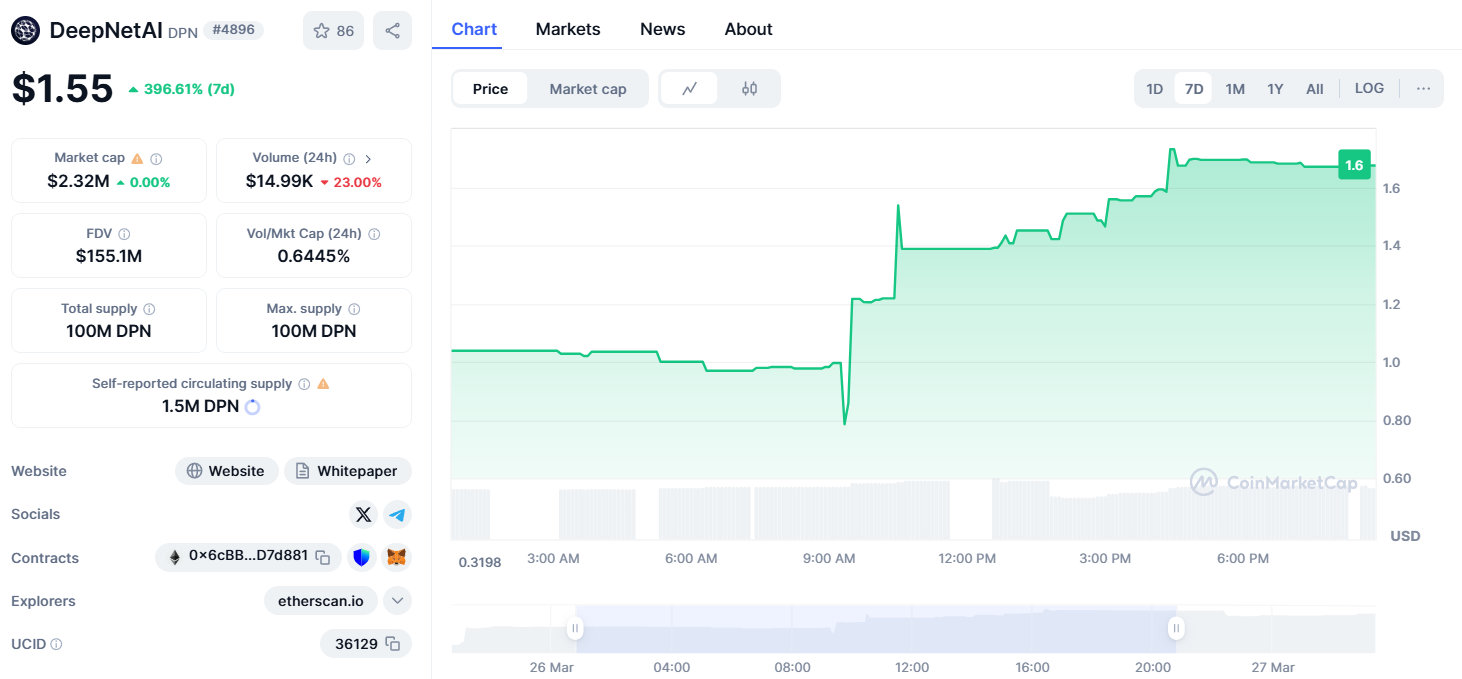Copy the UCID 36129 value
This screenshot has height=679, width=1462.
393,644
